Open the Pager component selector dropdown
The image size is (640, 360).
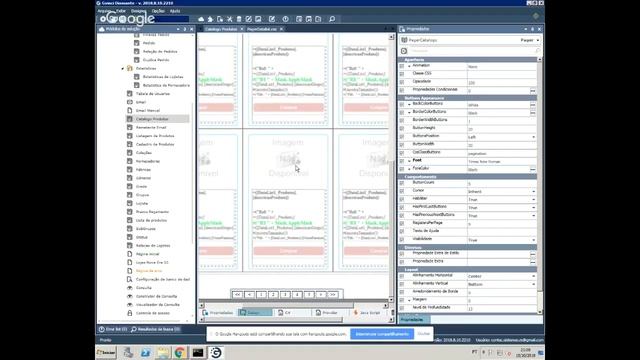click(538, 40)
